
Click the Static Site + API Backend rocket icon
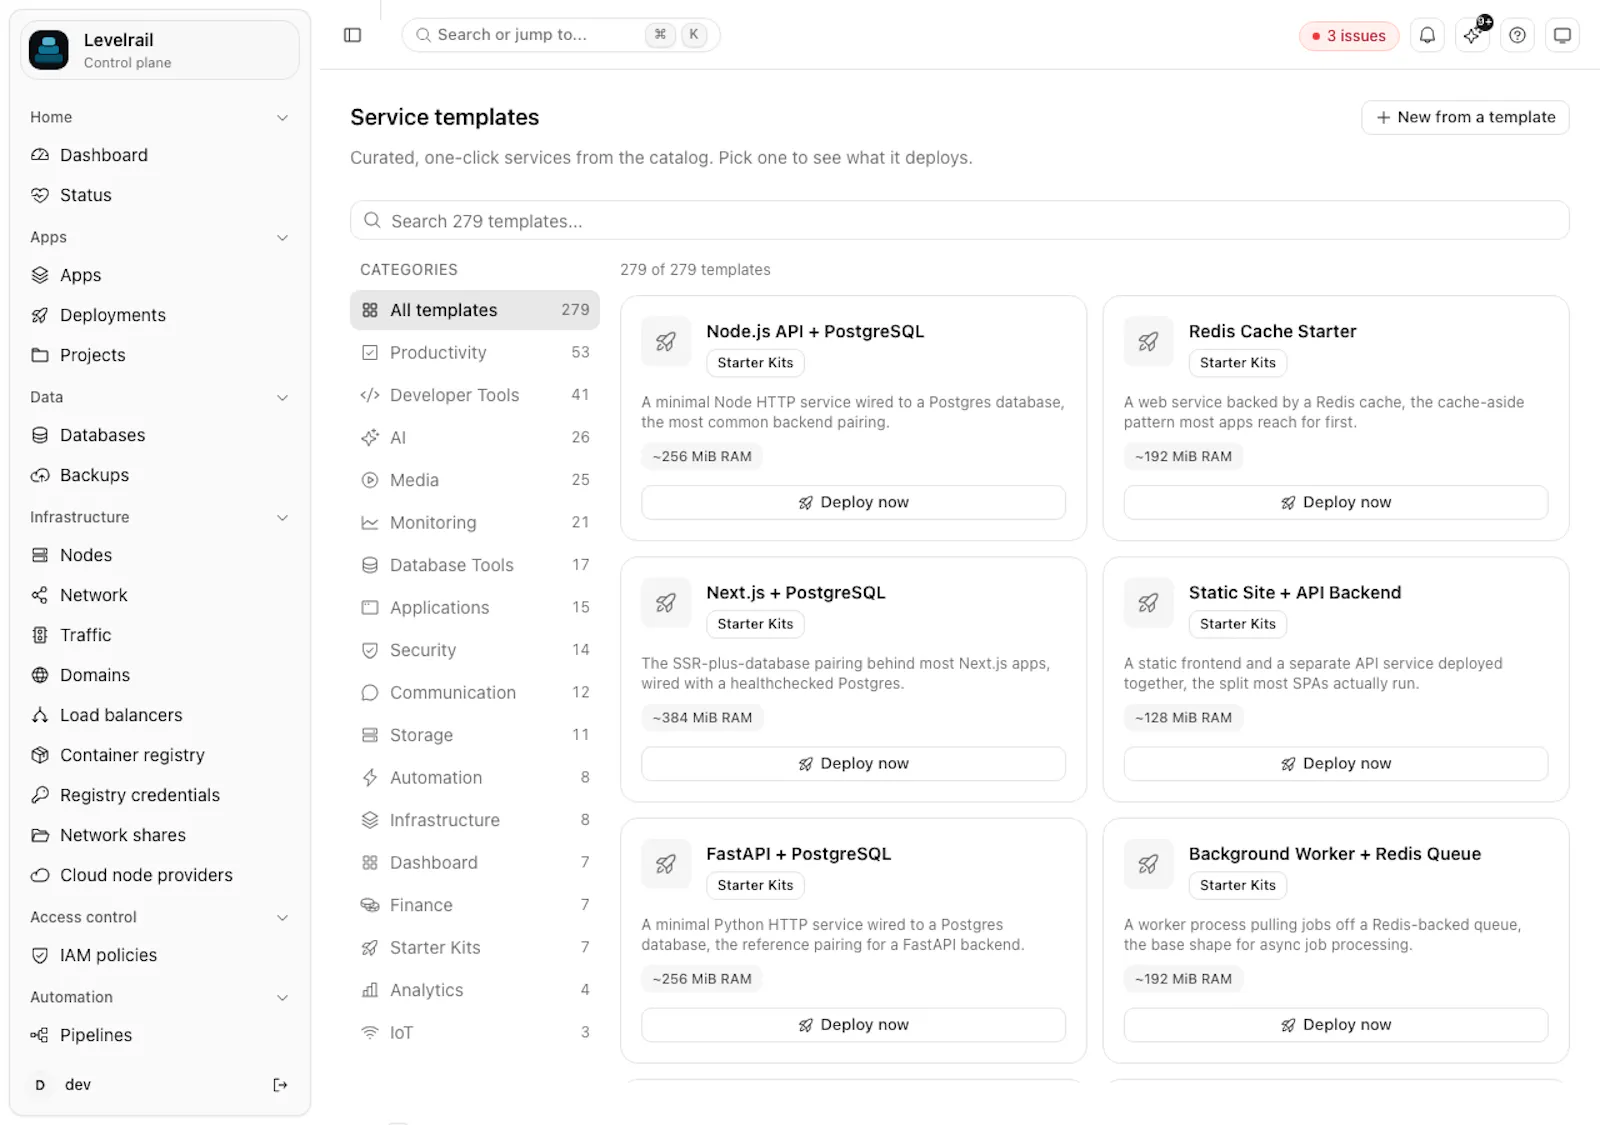tap(1148, 603)
